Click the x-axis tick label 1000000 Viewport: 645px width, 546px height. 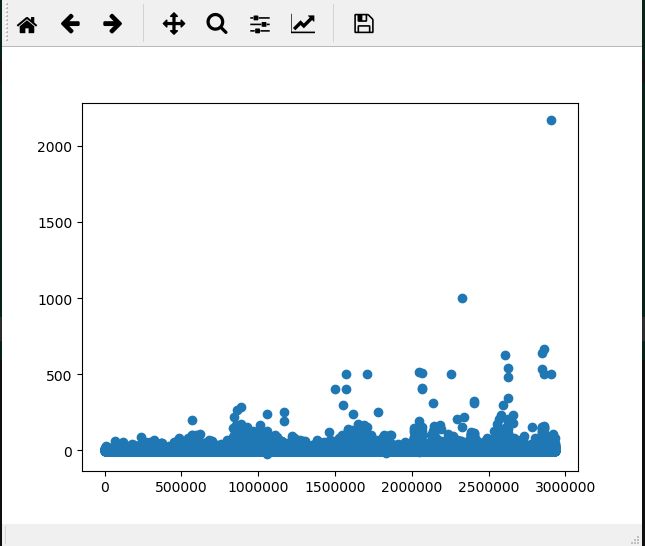(258, 488)
